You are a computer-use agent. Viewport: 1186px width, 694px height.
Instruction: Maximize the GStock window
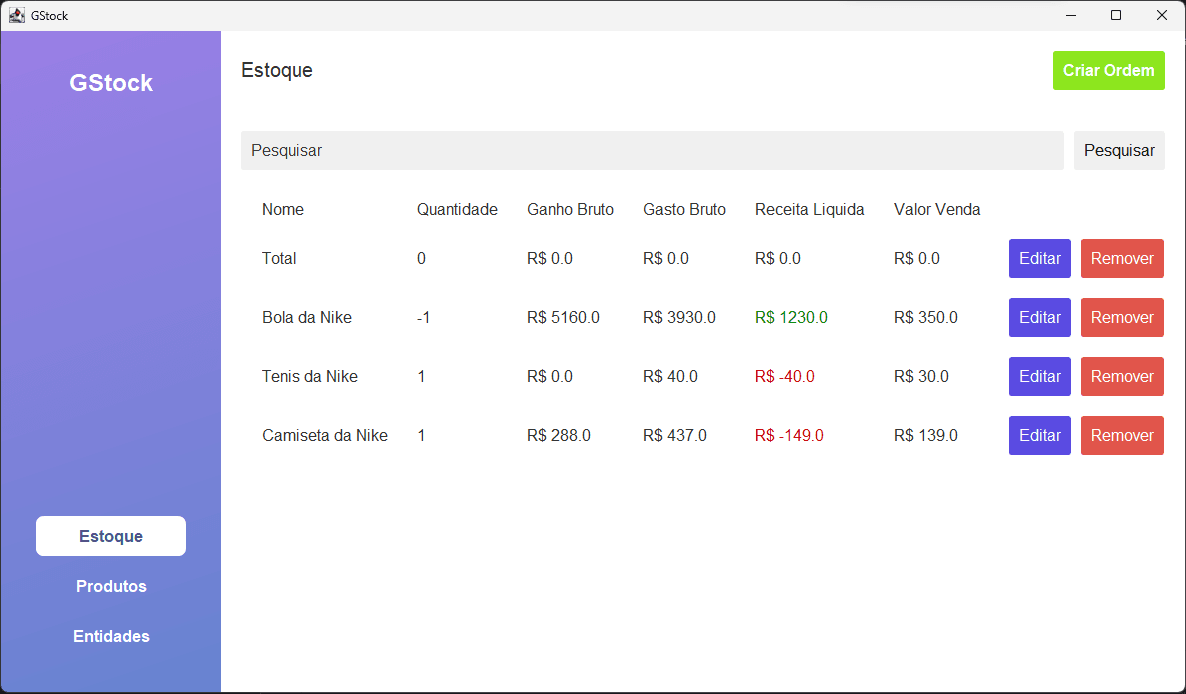click(x=1116, y=15)
